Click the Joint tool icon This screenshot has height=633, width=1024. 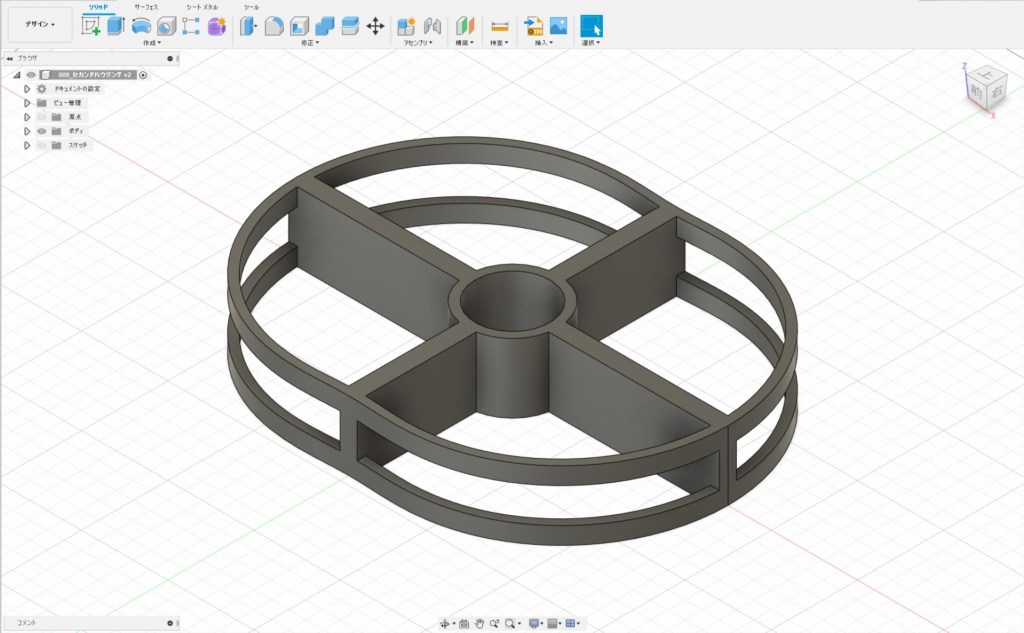[x=432, y=26]
